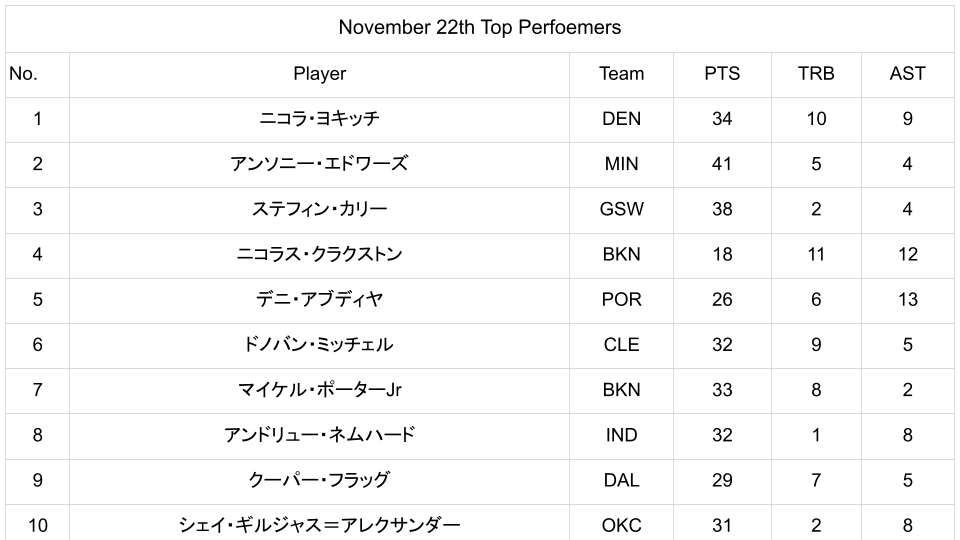Click the 'No.' column header
This screenshot has height=540, width=960.
(23, 74)
